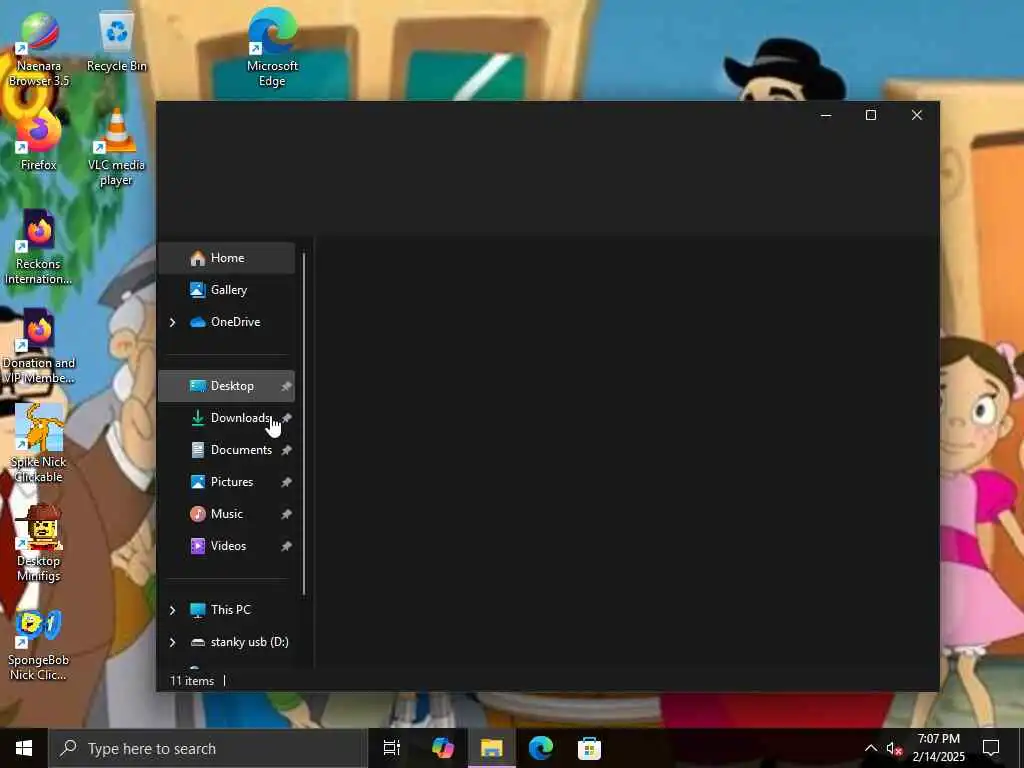Select the Recycle Bin desktop icon
Screen dimensions: 1024x768
(x=116, y=43)
